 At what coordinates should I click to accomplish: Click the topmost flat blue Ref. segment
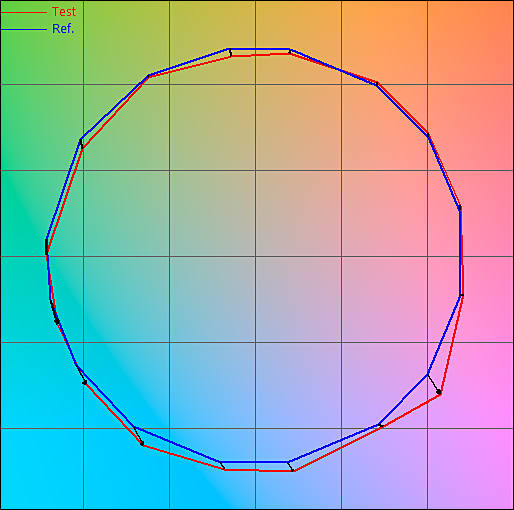click(x=258, y=49)
